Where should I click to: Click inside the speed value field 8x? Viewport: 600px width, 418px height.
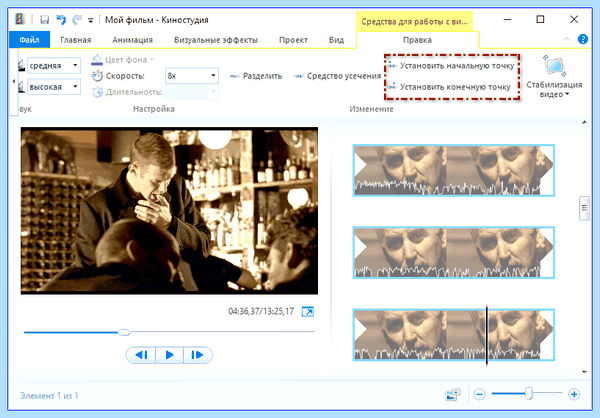click(187, 75)
